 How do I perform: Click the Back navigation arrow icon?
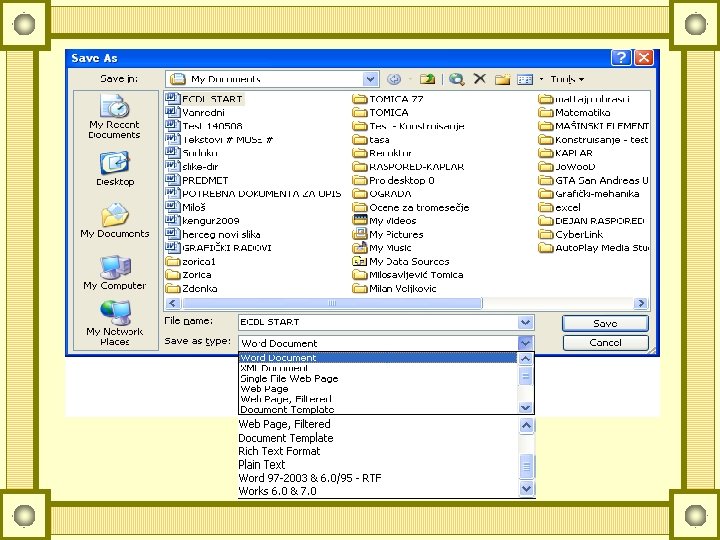[x=394, y=79]
